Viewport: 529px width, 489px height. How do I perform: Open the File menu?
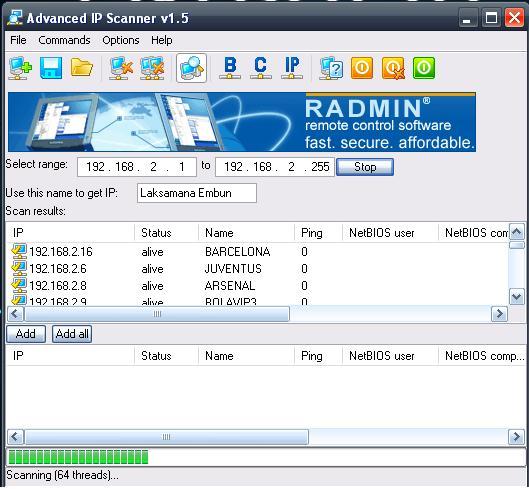click(x=18, y=40)
